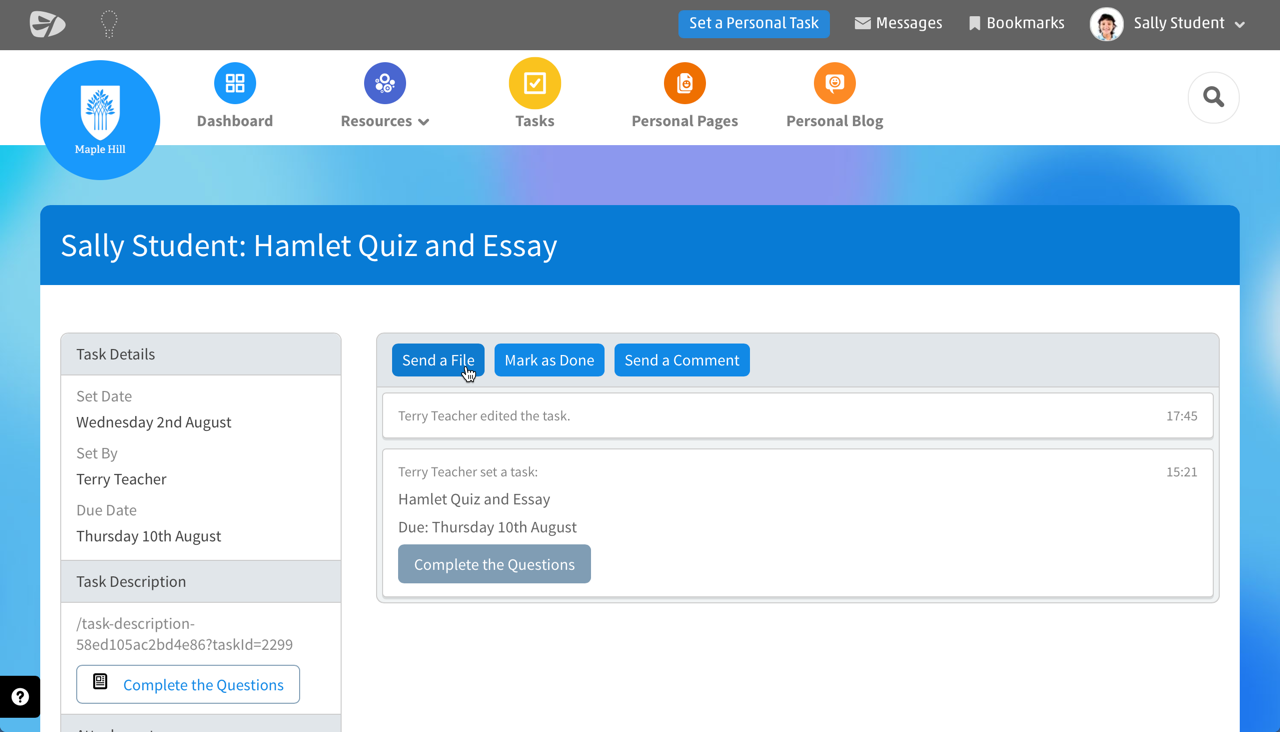Click Sally Student's profile avatar
Image resolution: width=1280 pixels, height=732 pixels.
1106,24
